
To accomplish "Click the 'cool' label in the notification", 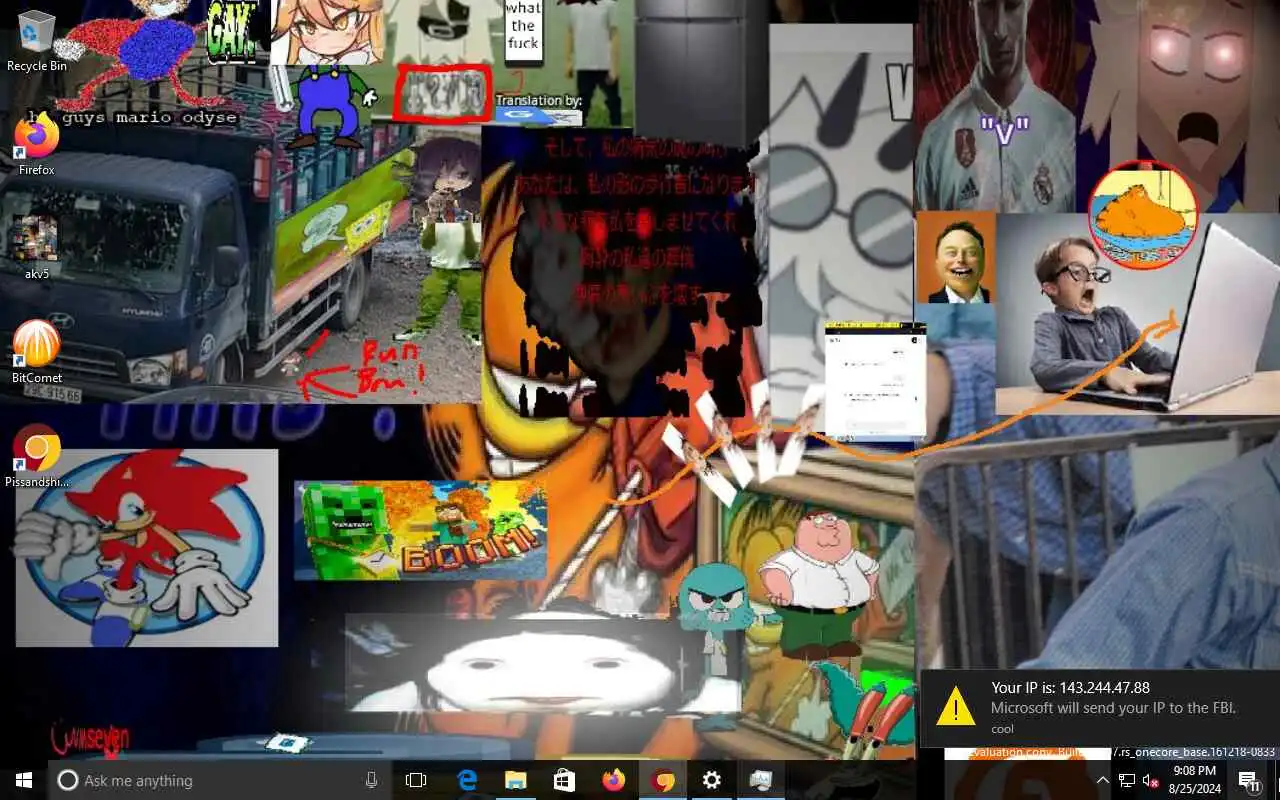I will [x=1002, y=729].
